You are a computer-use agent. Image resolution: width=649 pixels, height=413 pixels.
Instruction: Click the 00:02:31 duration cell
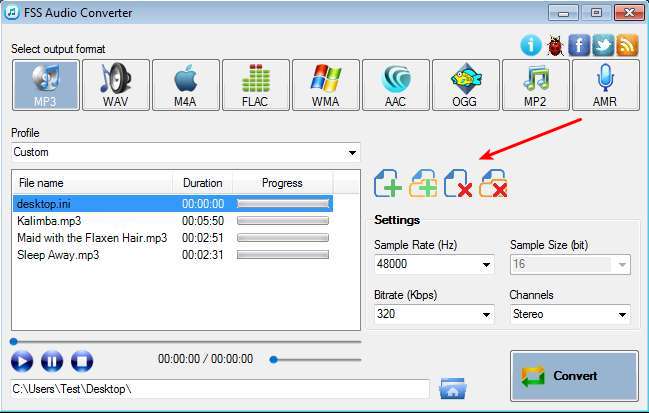[x=203, y=255]
